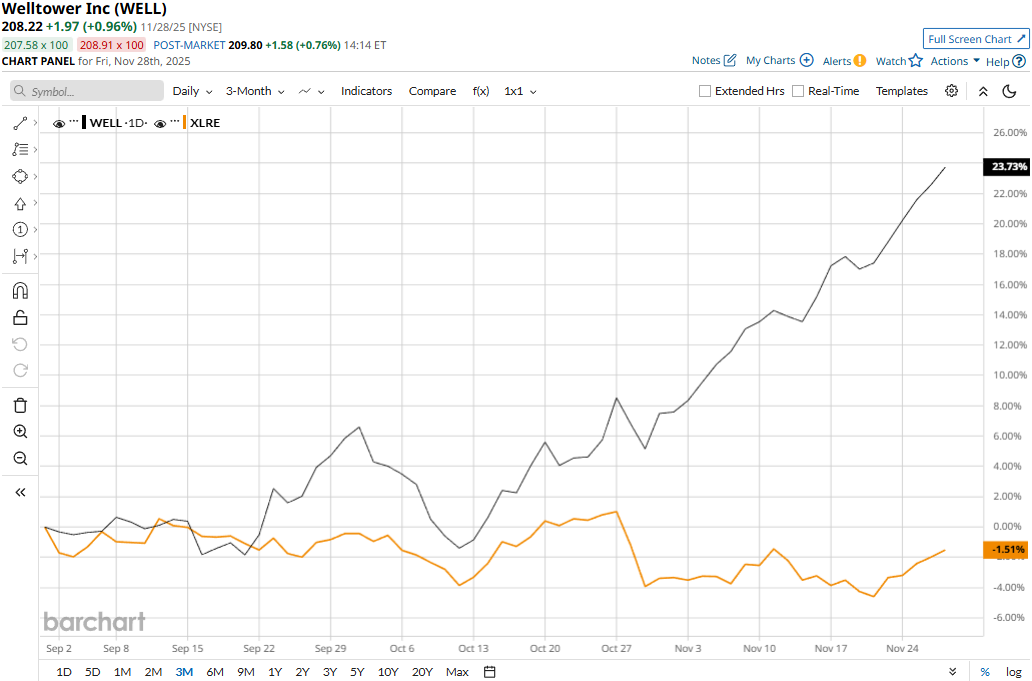The height and width of the screenshot is (681, 1032).
Task: Select the 10Y time range
Action: [x=388, y=672]
